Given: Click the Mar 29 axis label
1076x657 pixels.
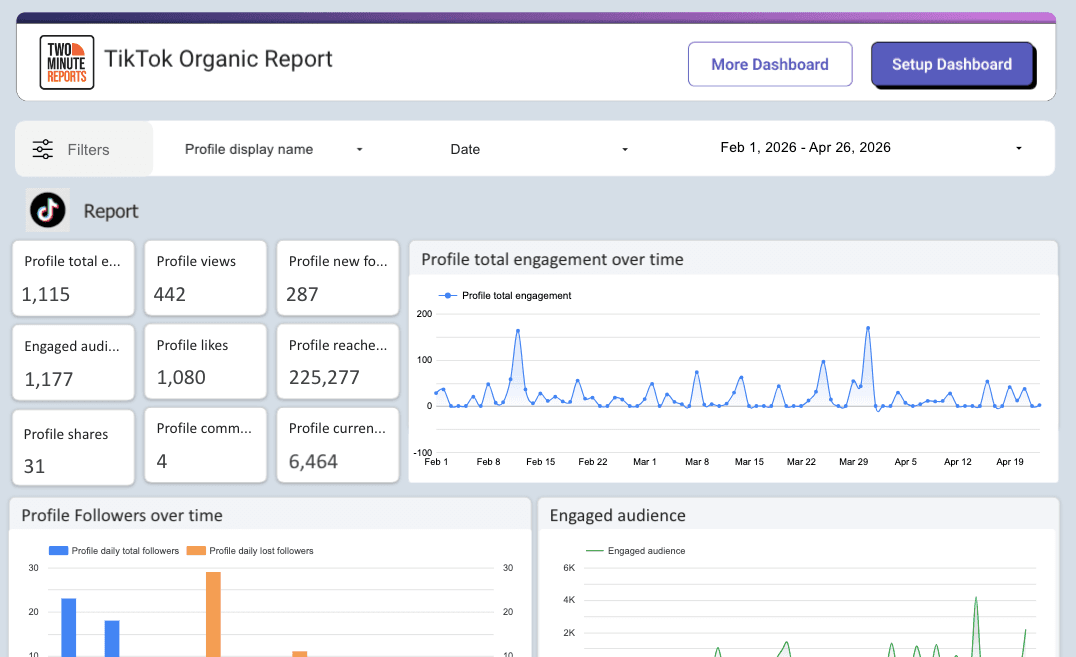Looking at the screenshot, I should click(x=854, y=462).
